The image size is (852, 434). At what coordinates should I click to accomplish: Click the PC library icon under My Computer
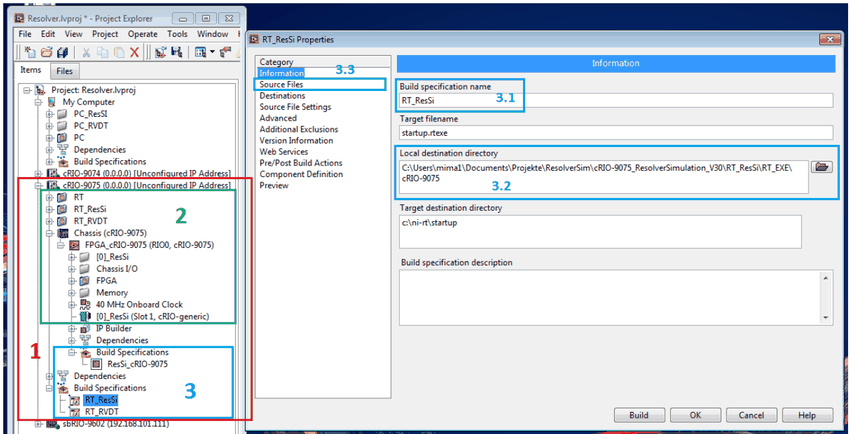[x=62, y=138]
